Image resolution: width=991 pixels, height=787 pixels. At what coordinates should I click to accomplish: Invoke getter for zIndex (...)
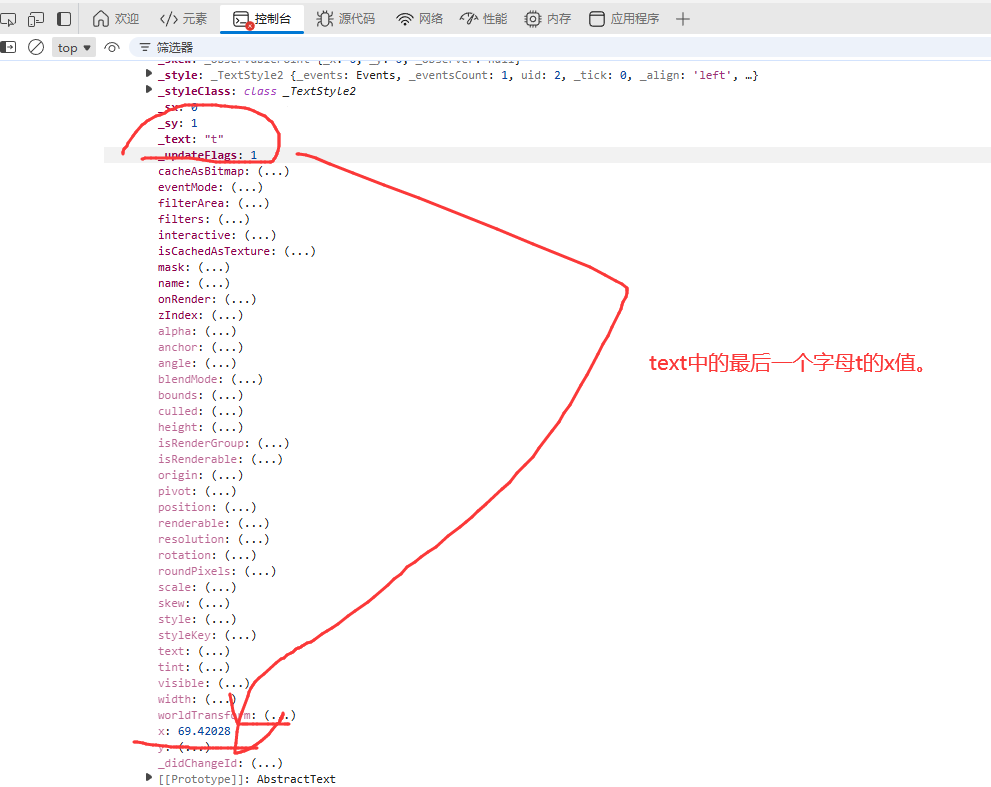coord(227,315)
